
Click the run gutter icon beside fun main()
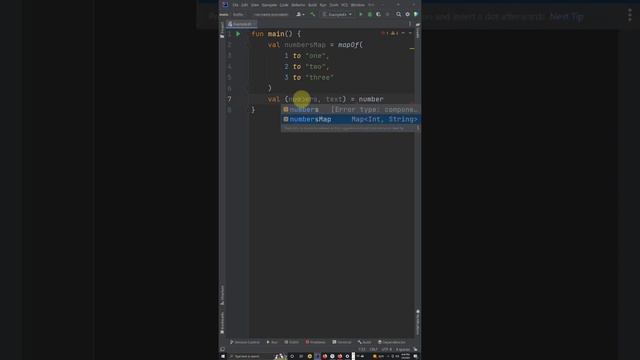(238, 34)
